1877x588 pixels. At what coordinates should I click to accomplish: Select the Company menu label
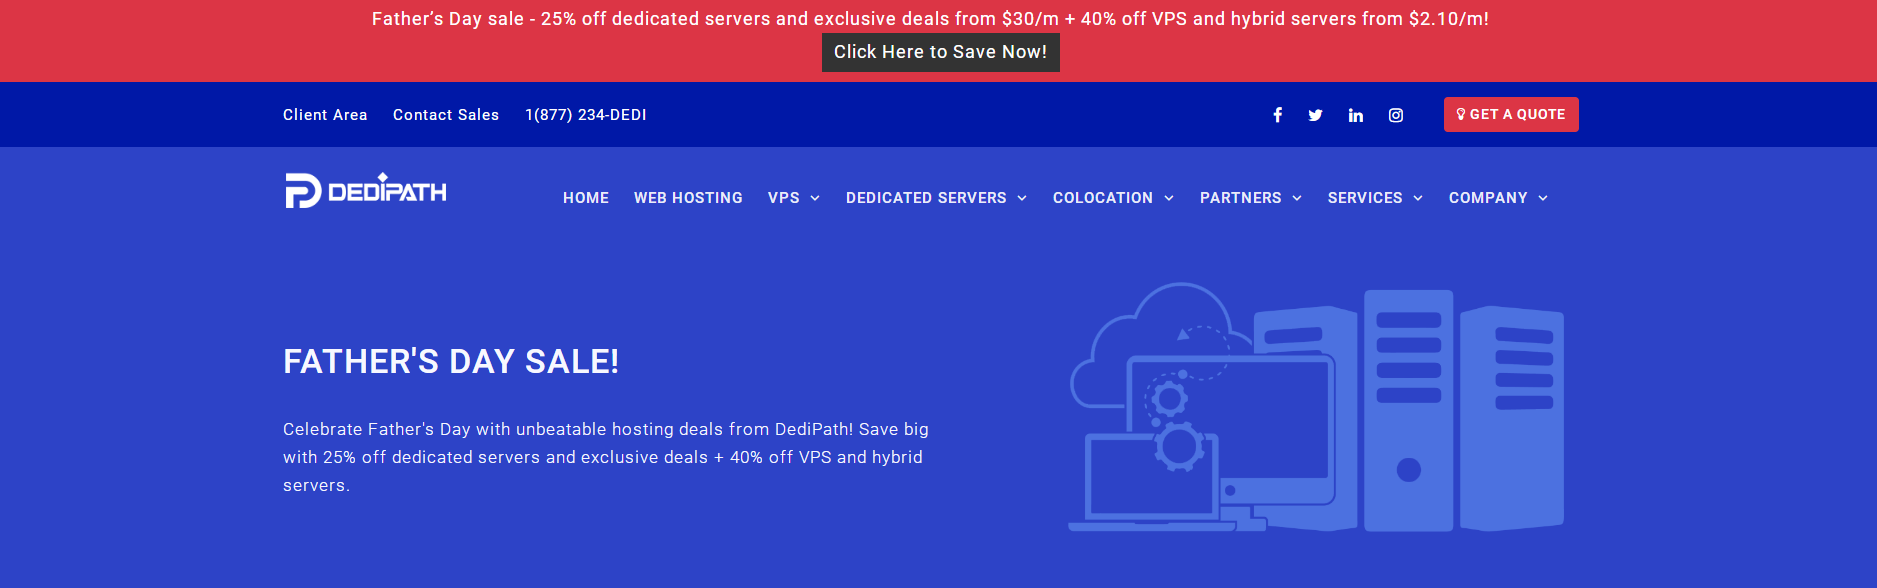click(1488, 198)
